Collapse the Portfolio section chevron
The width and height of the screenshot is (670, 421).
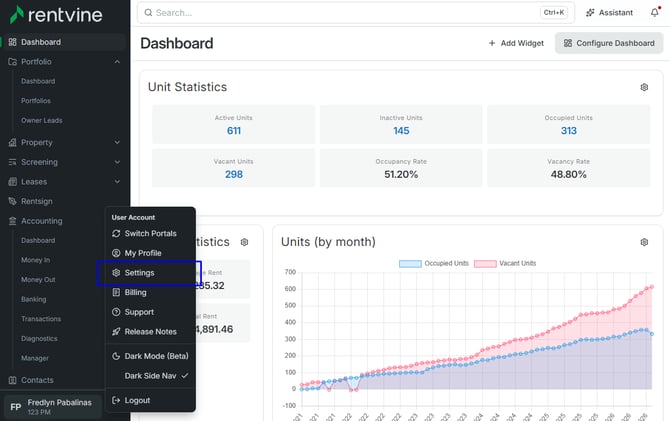click(117, 62)
